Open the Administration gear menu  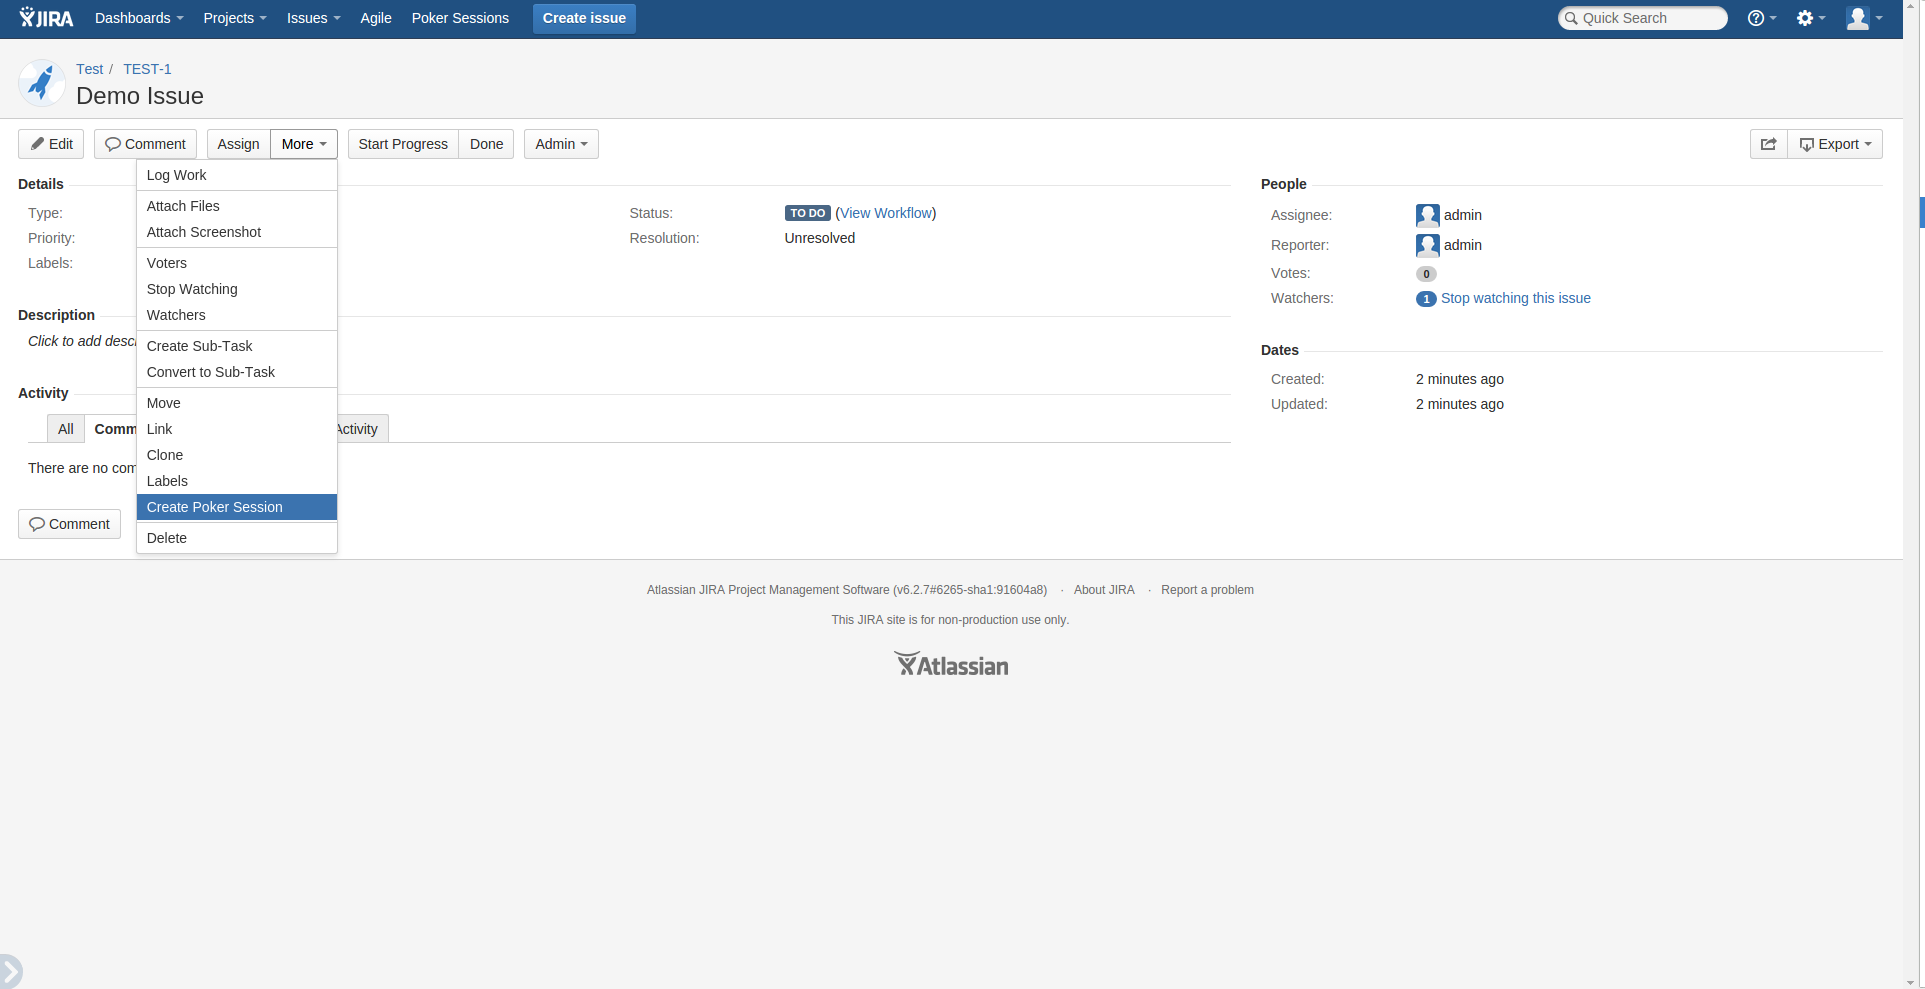1810,18
